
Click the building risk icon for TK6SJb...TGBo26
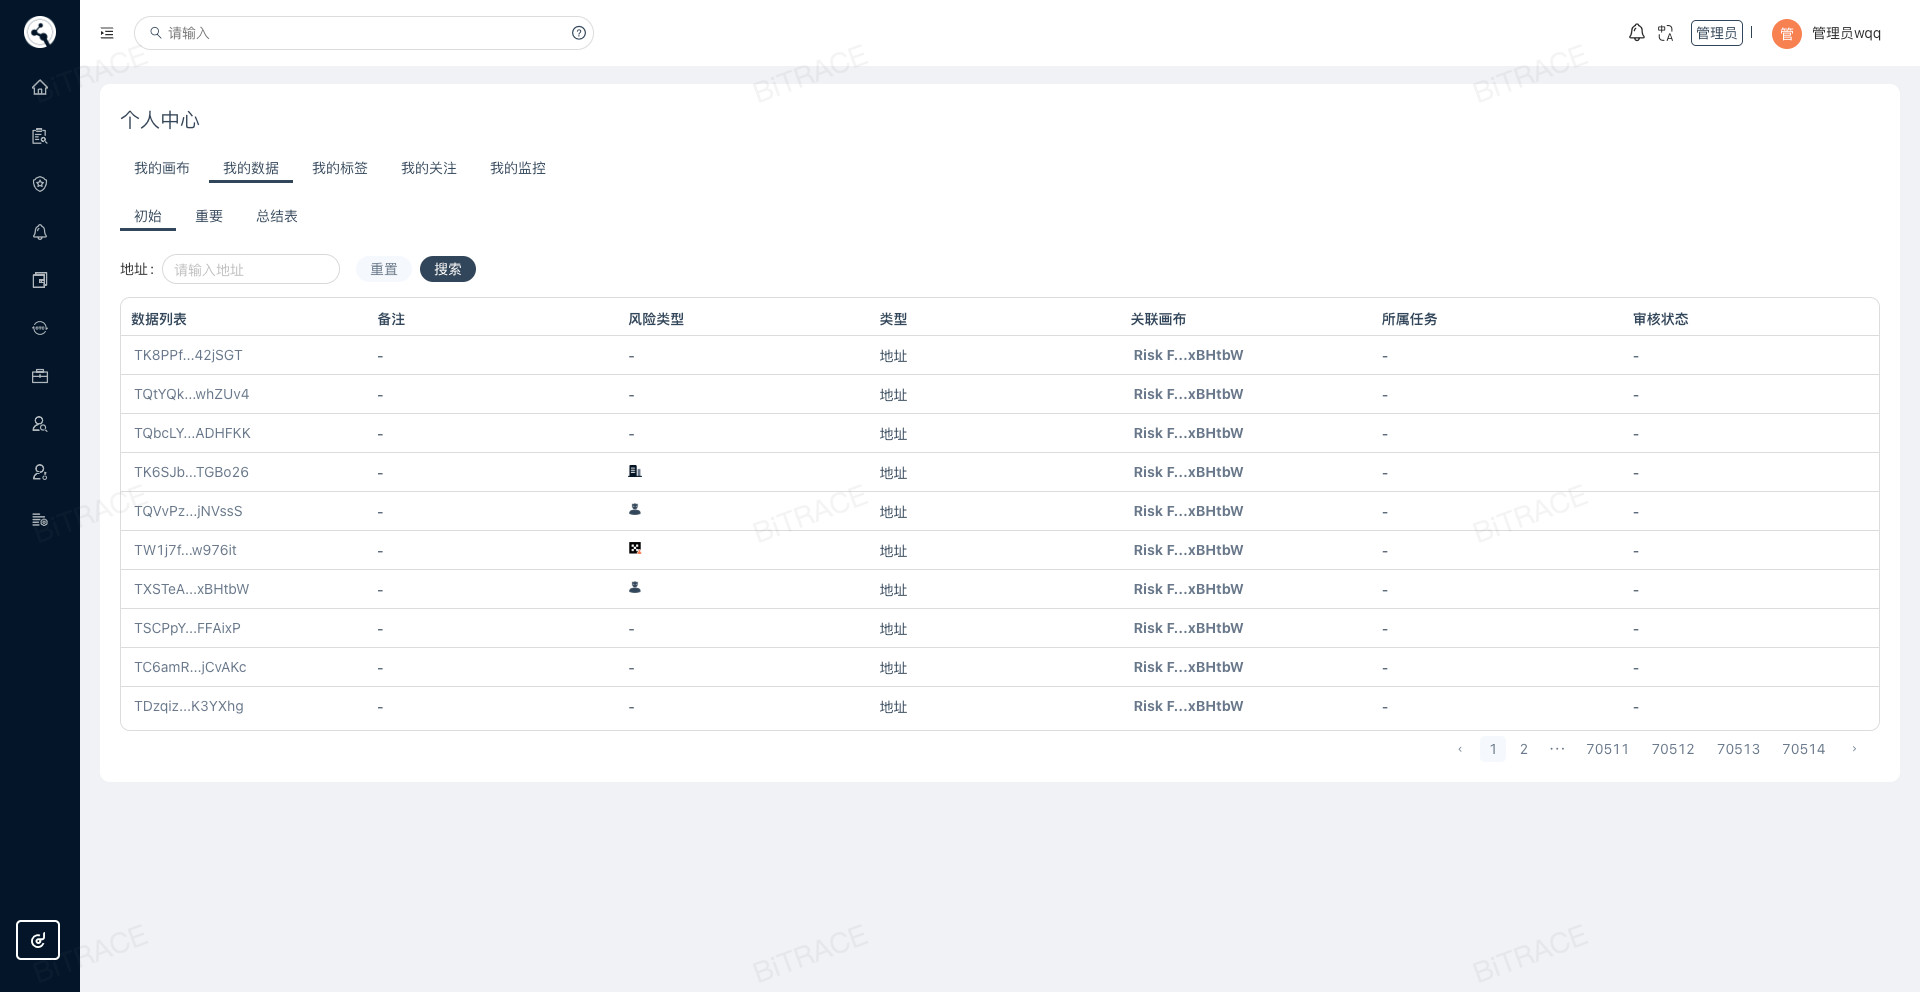[635, 471]
